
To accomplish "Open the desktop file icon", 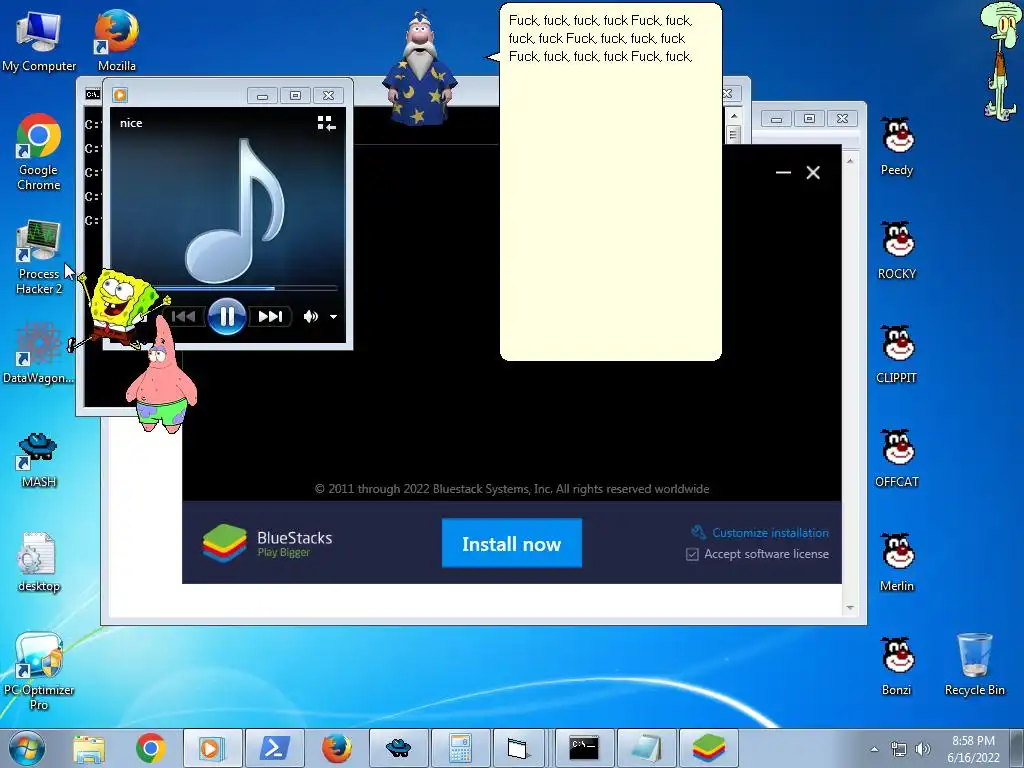I will [x=39, y=562].
